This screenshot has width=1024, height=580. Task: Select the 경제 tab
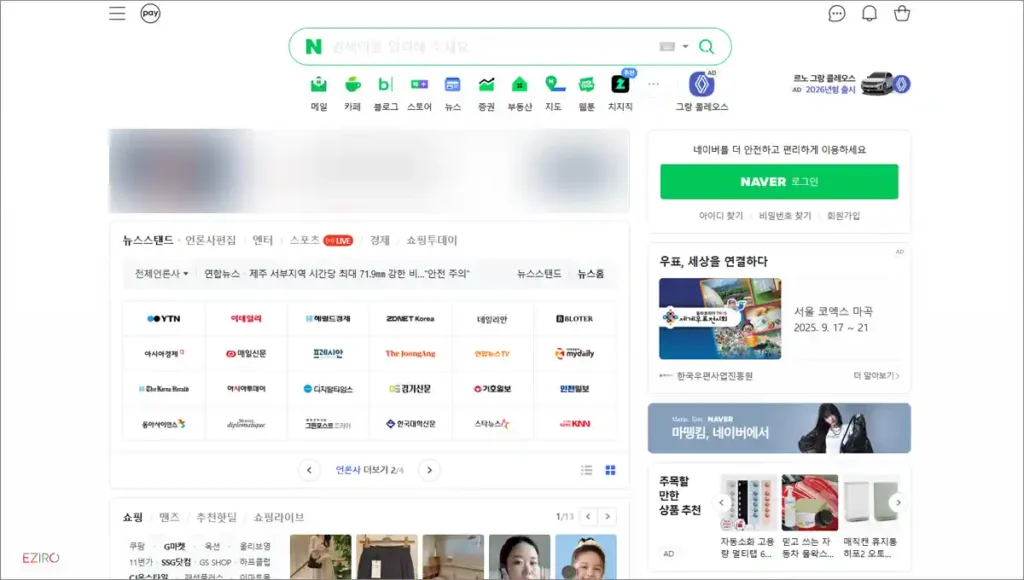coord(379,240)
